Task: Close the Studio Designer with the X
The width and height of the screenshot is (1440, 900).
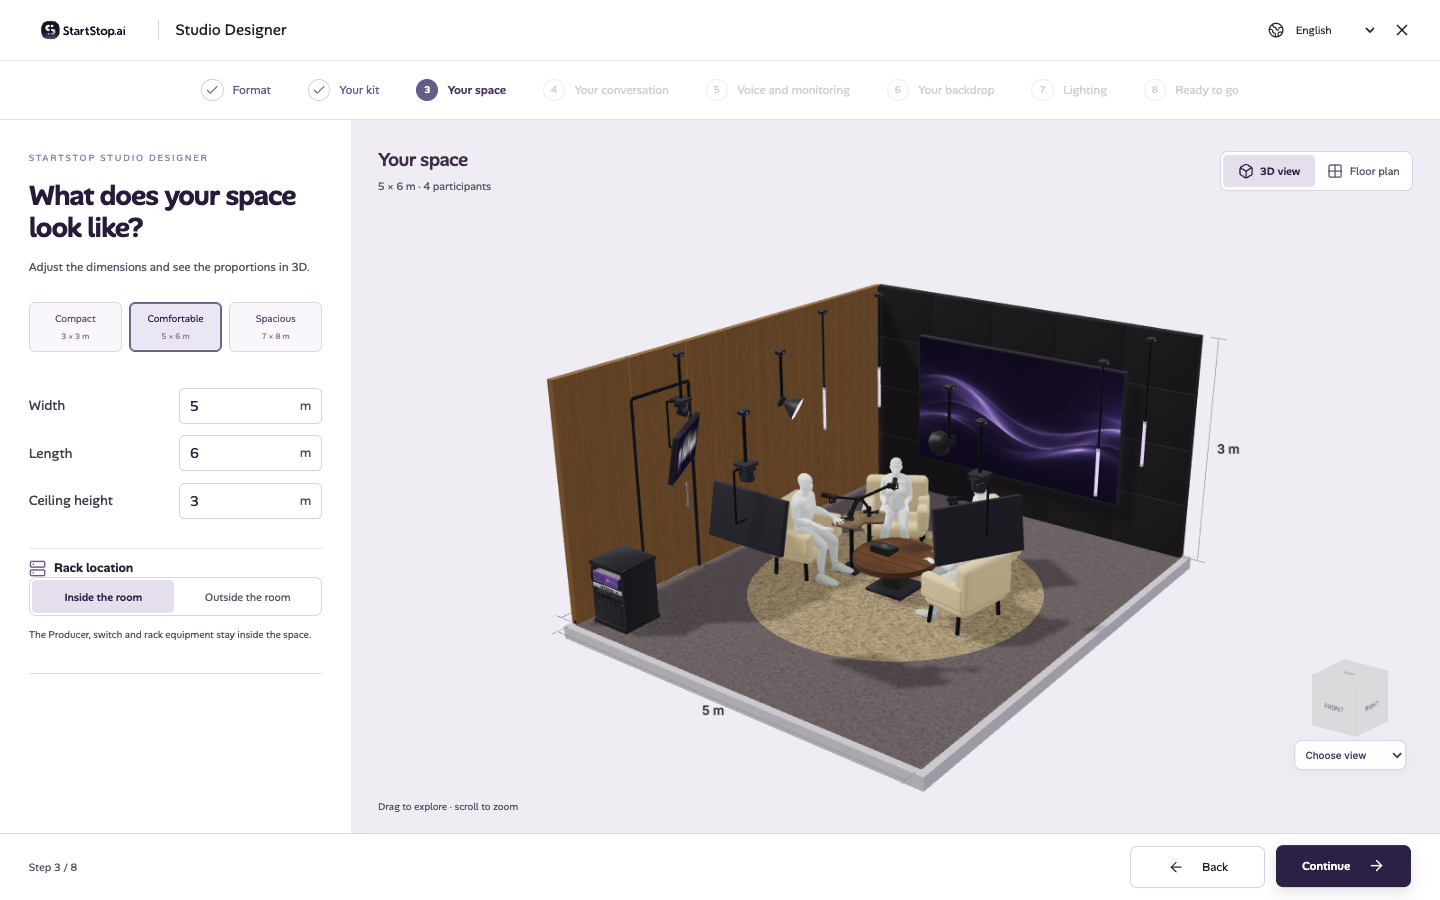Action: tap(1402, 30)
